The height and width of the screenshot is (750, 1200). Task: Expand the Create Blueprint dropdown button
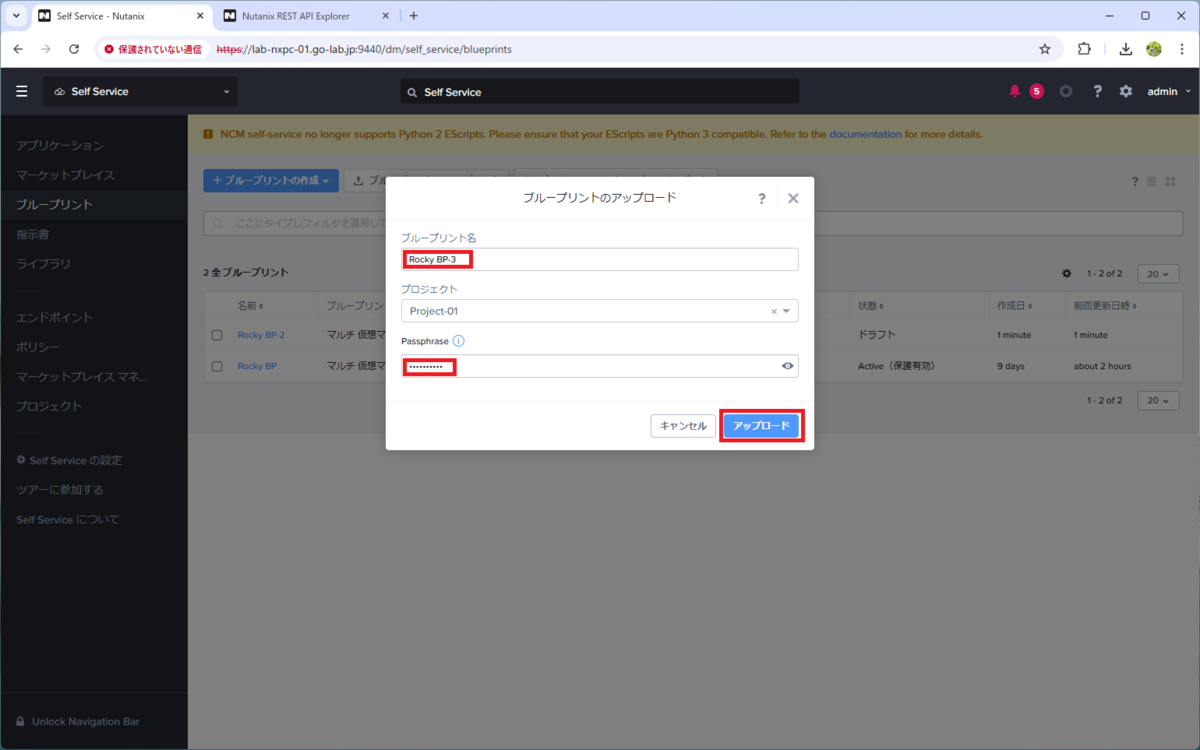(271, 181)
